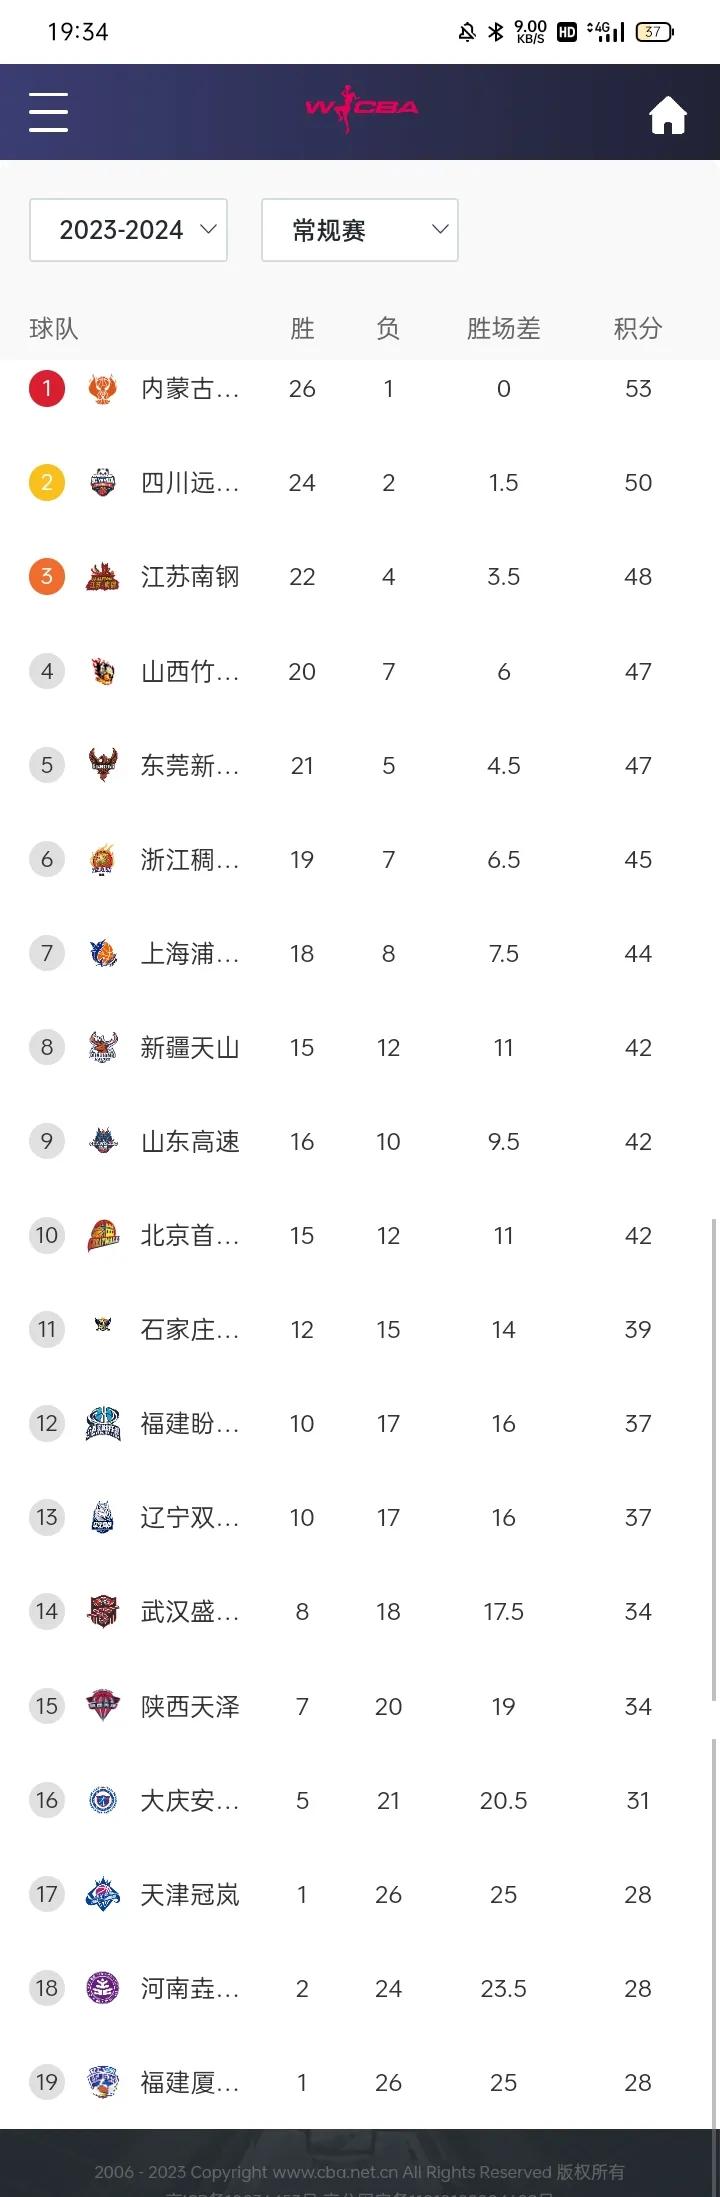Viewport: 720px width, 2197px height.
Task: Open the hamburger navigation menu
Action: tap(48, 112)
